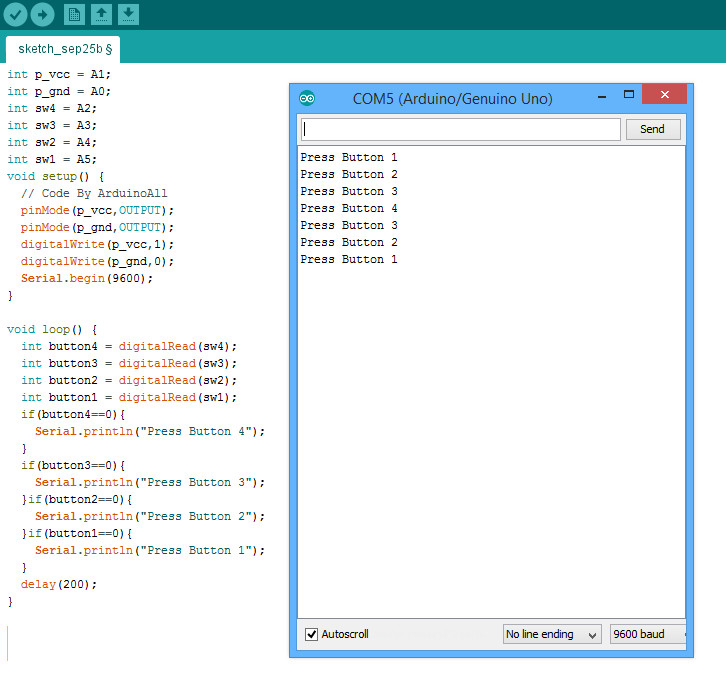Minimize the COM5 Serial Monitor window
This screenshot has width=726, height=677.
(x=602, y=97)
